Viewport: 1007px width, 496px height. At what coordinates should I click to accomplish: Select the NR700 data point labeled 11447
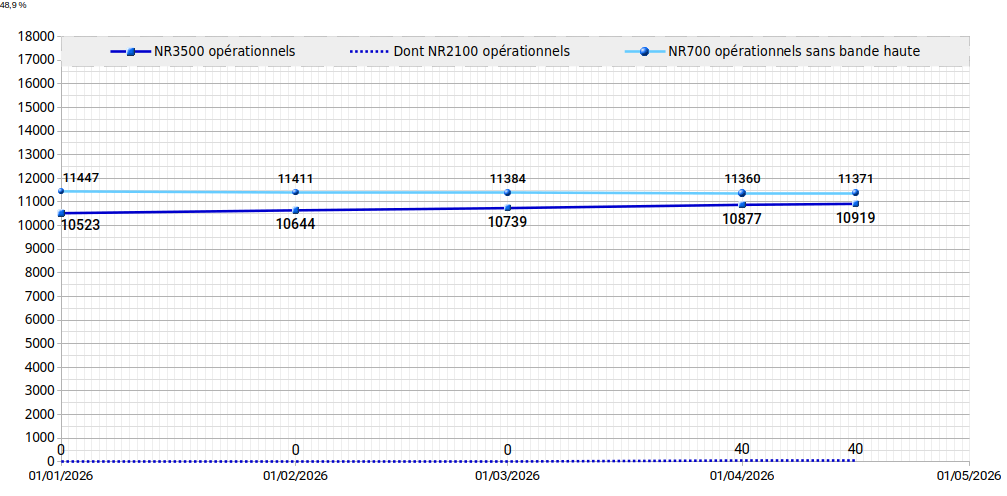pos(61,191)
